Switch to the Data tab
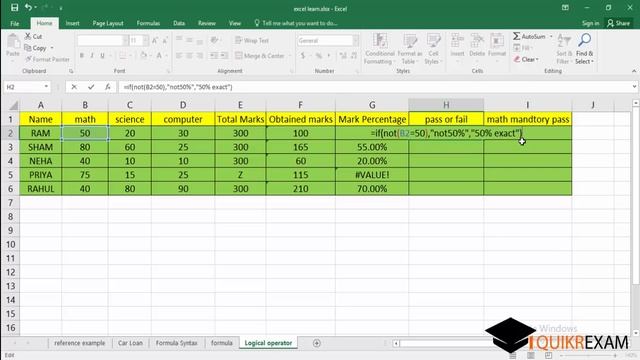The image size is (640, 360). point(179,23)
